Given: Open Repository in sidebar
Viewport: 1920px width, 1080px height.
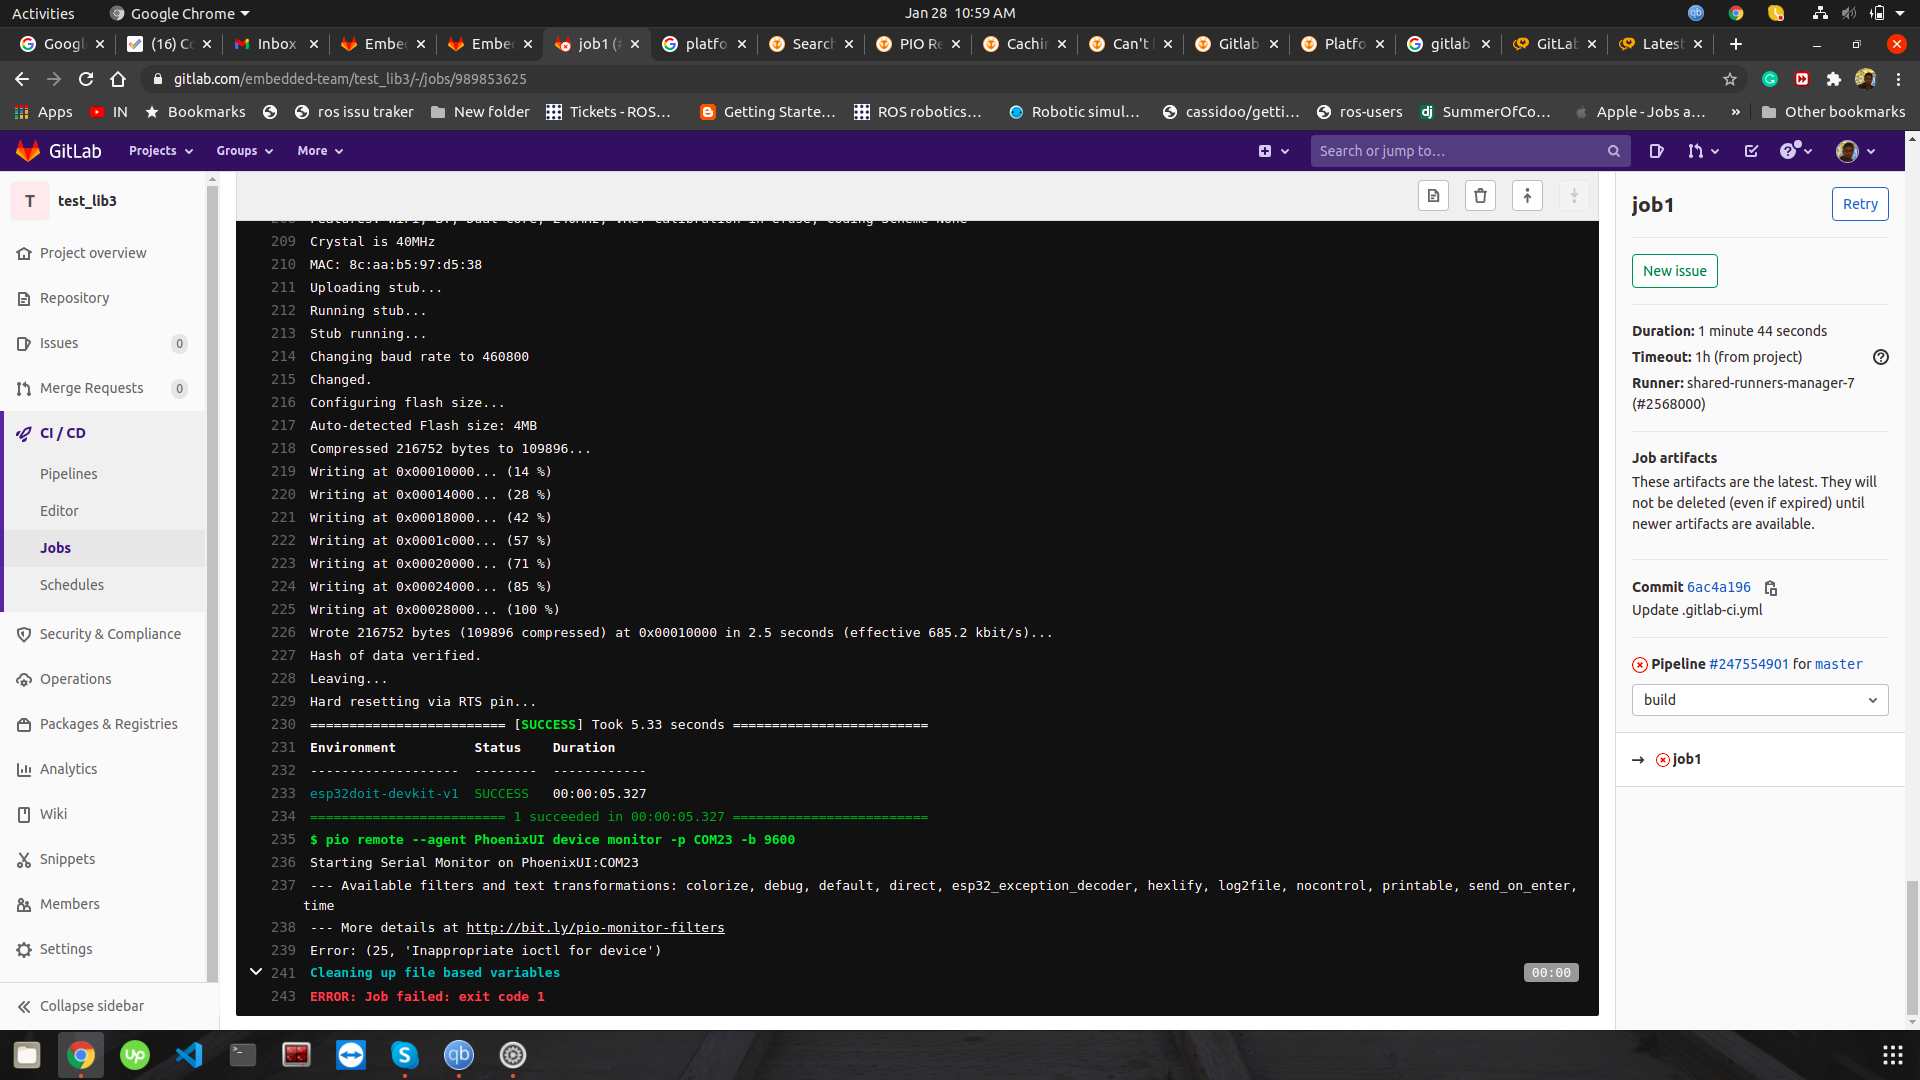Looking at the screenshot, I should click(75, 298).
